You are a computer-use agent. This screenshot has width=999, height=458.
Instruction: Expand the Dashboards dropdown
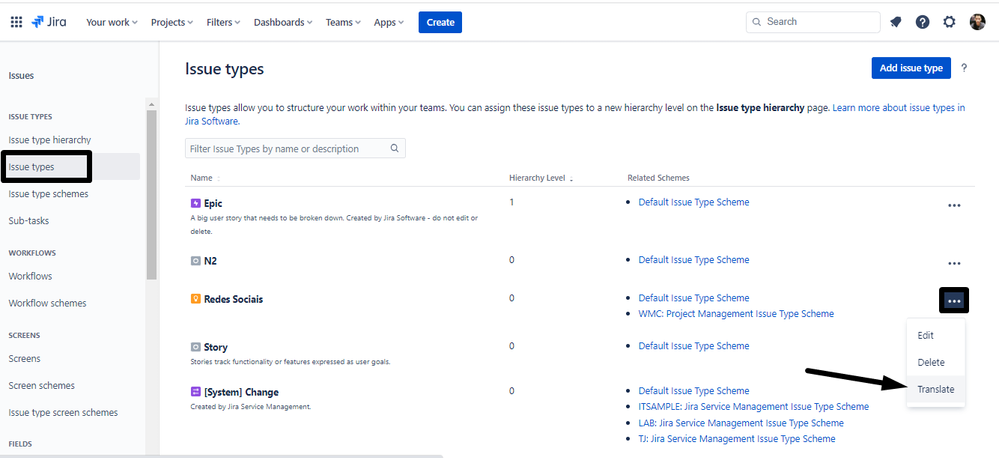(x=282, y=22)
